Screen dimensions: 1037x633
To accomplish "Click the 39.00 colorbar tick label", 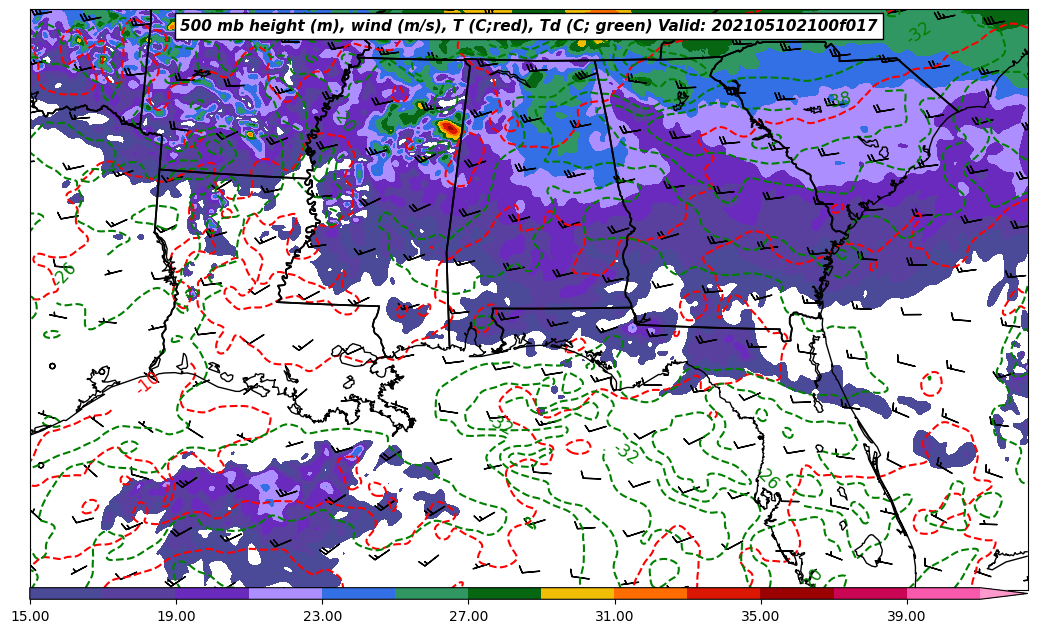I will 906,616.
